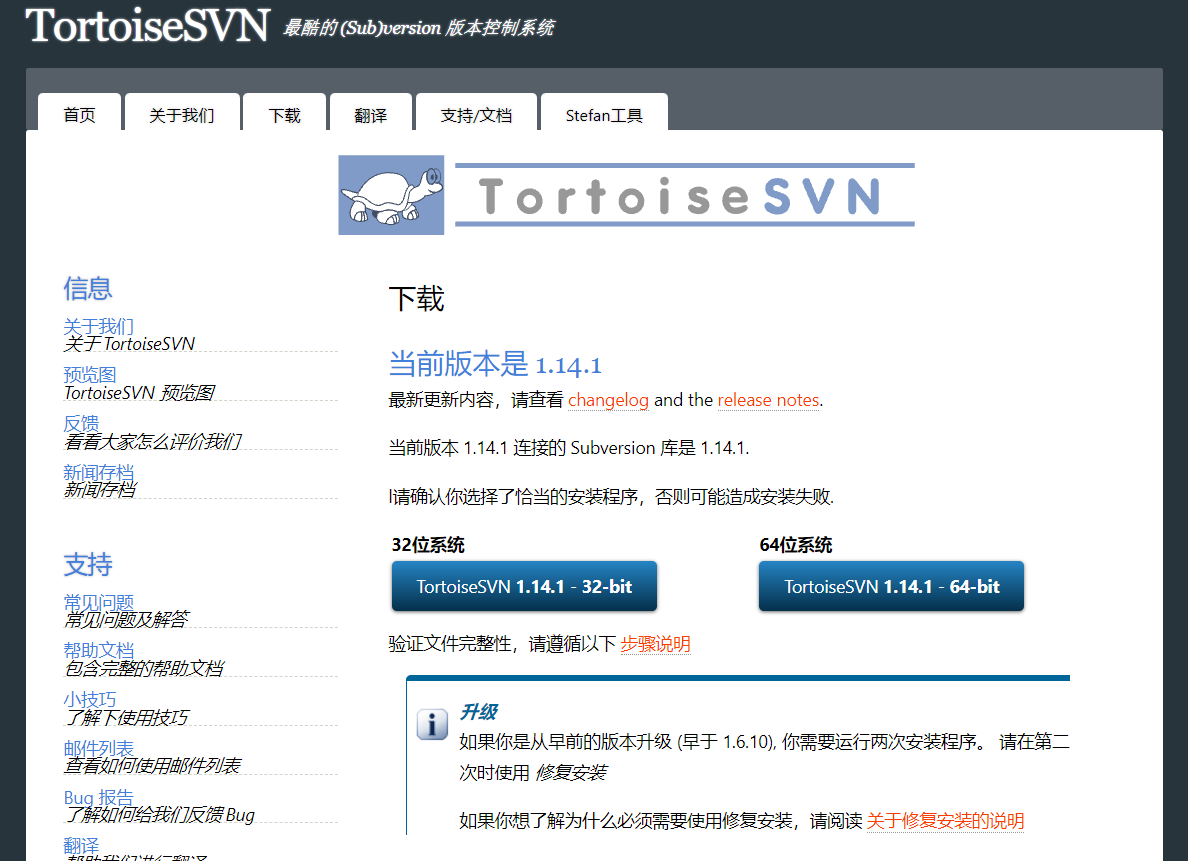Open the 关于我们 sidebar link
This screenshot has width=1188, height=861.
point(98,326)
